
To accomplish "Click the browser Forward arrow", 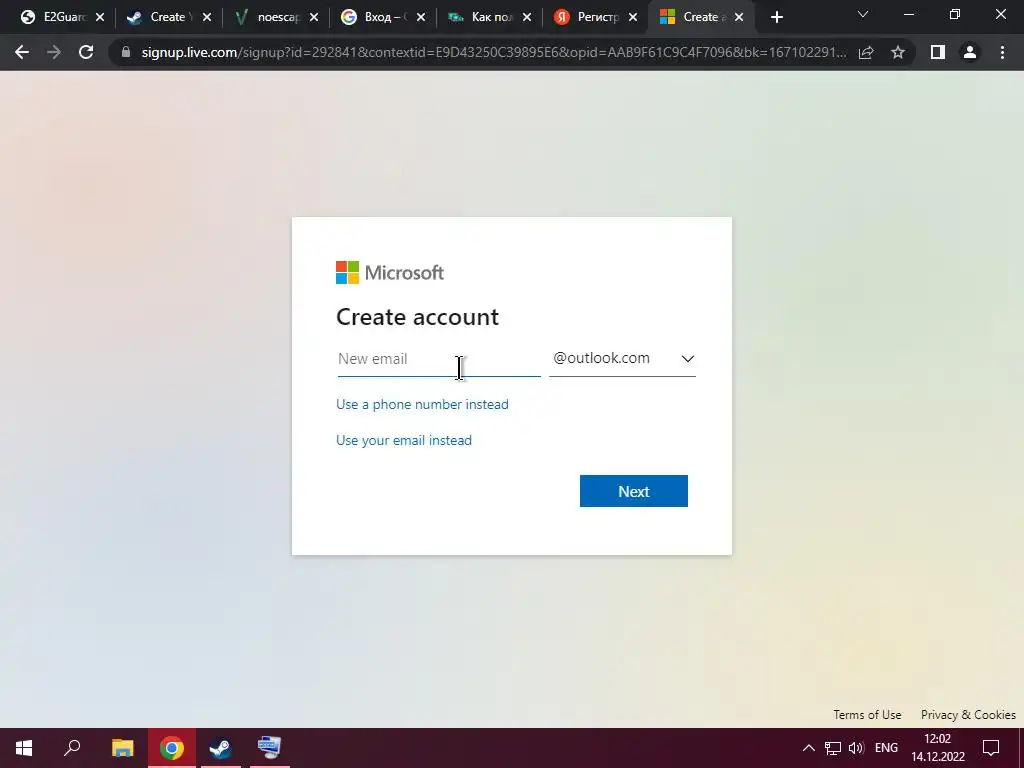I will click(x=54, y=52).
